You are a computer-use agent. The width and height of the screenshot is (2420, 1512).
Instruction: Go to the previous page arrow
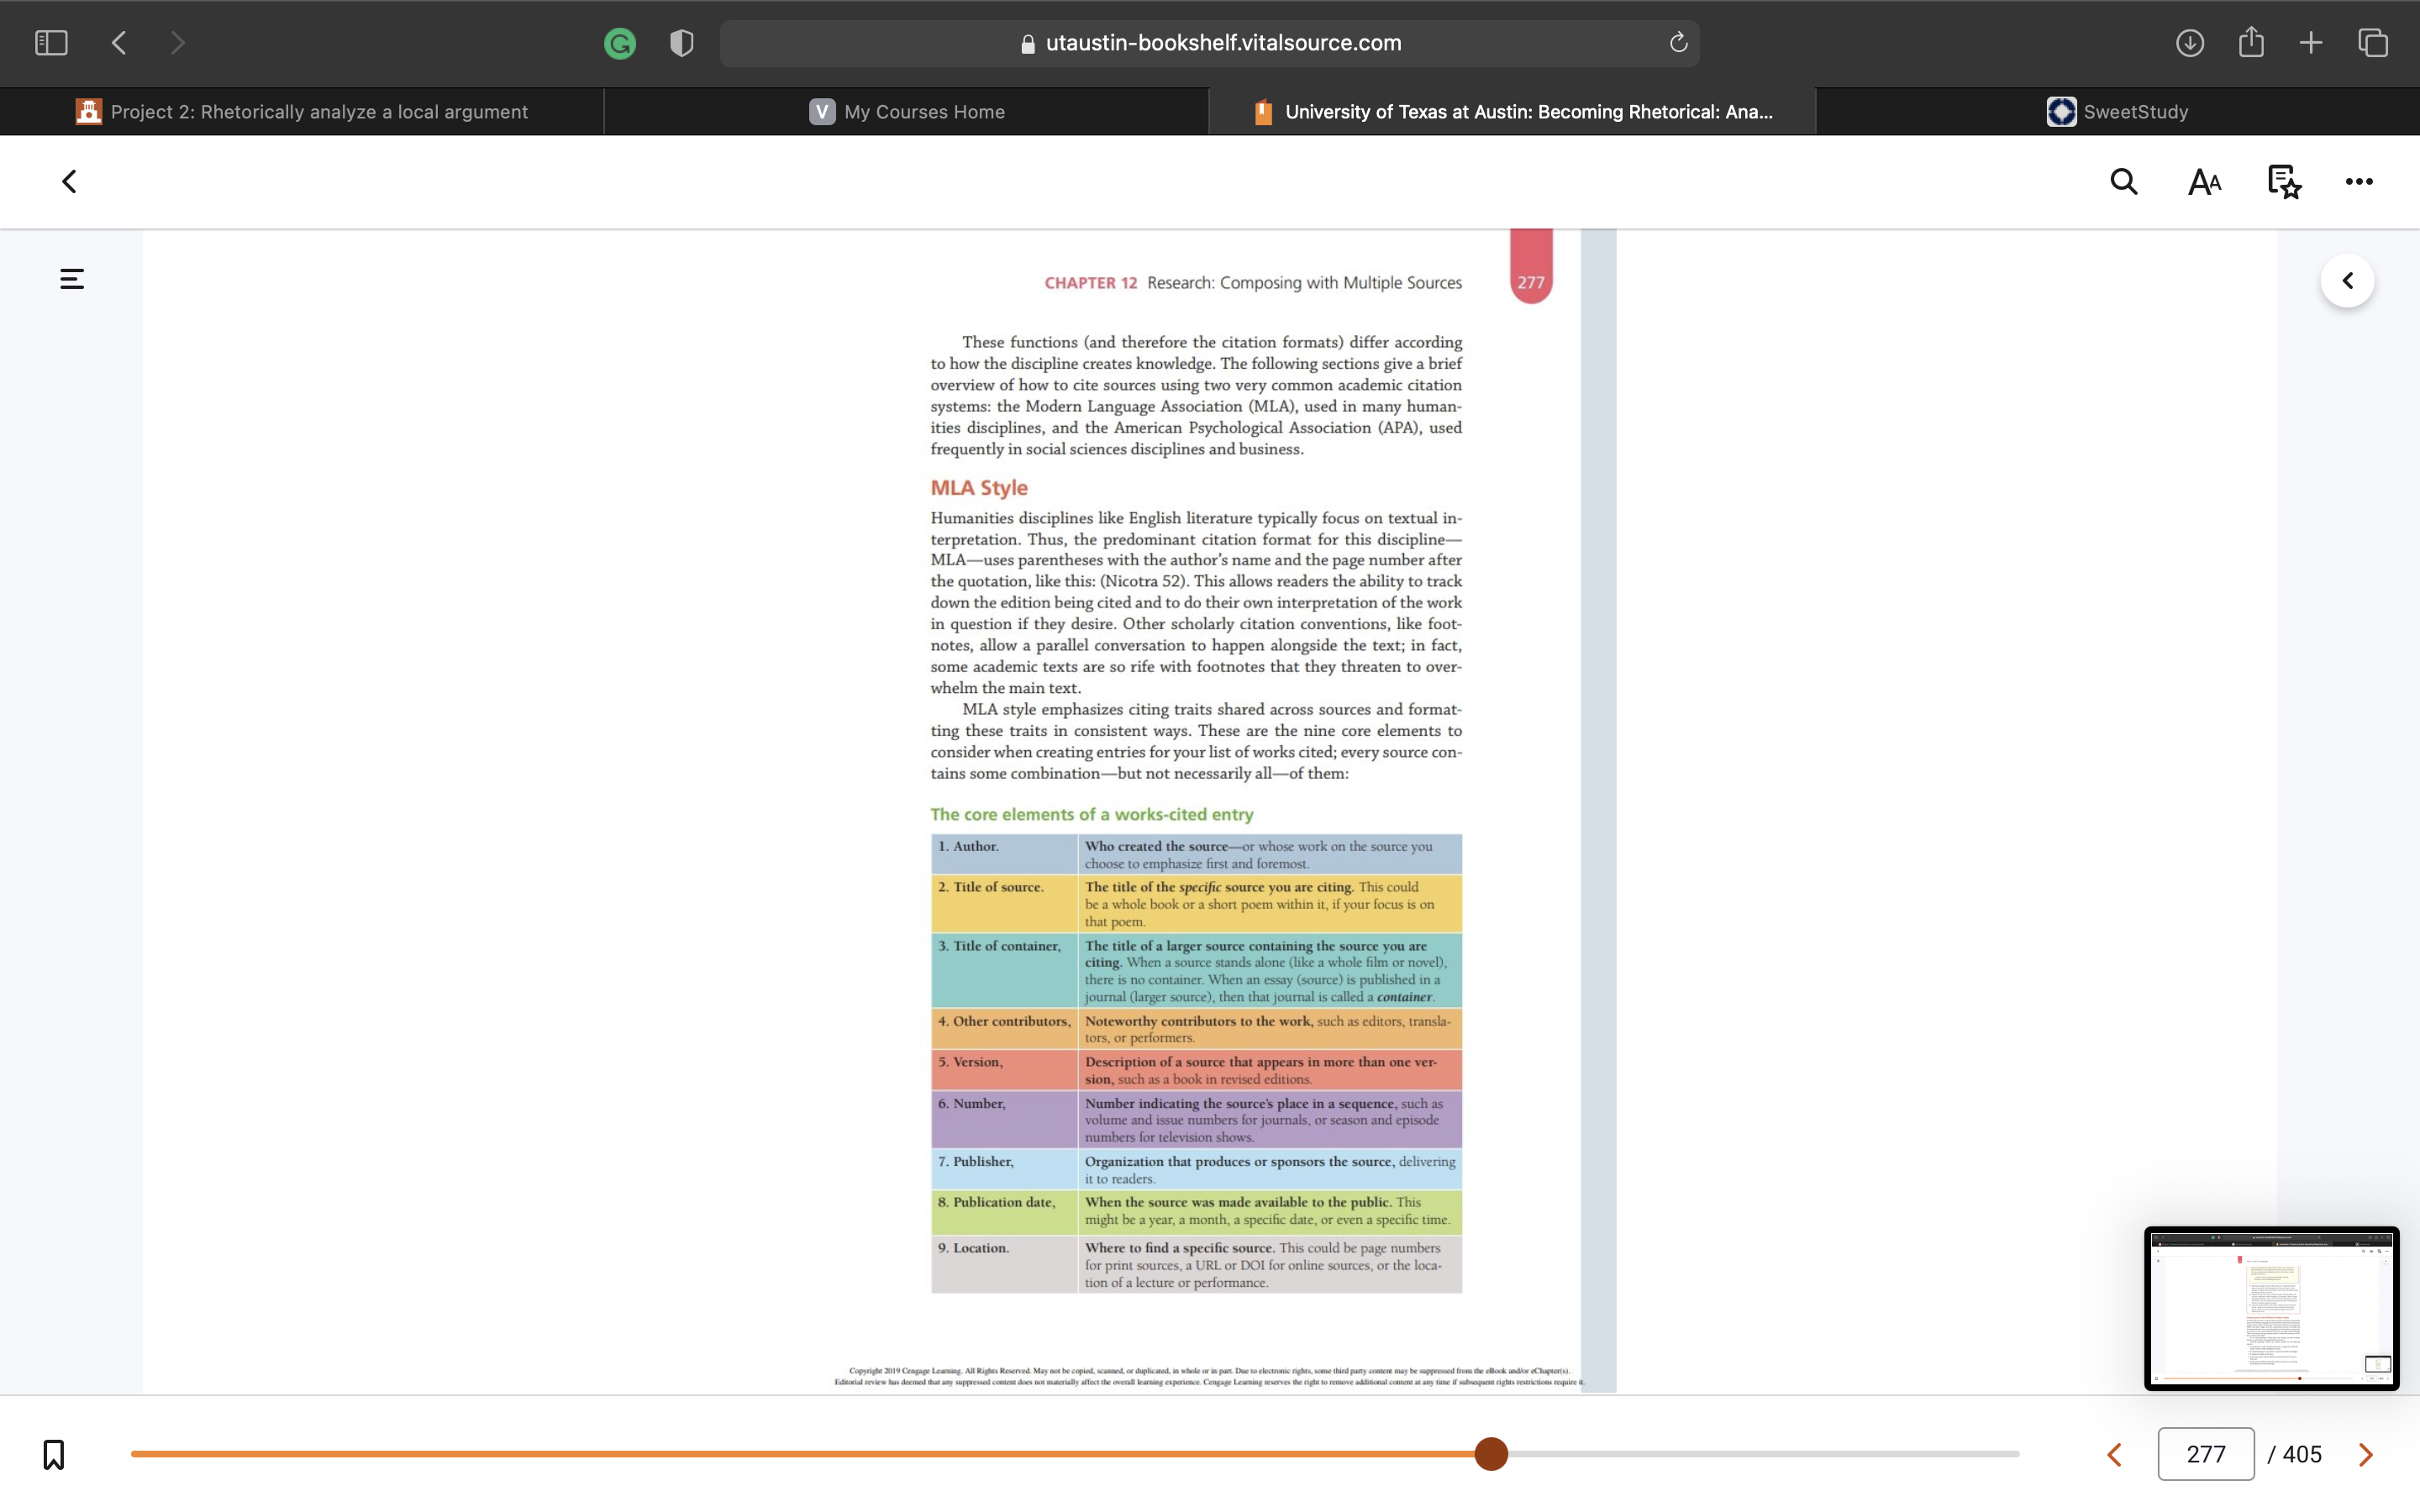[2114, 1455]
